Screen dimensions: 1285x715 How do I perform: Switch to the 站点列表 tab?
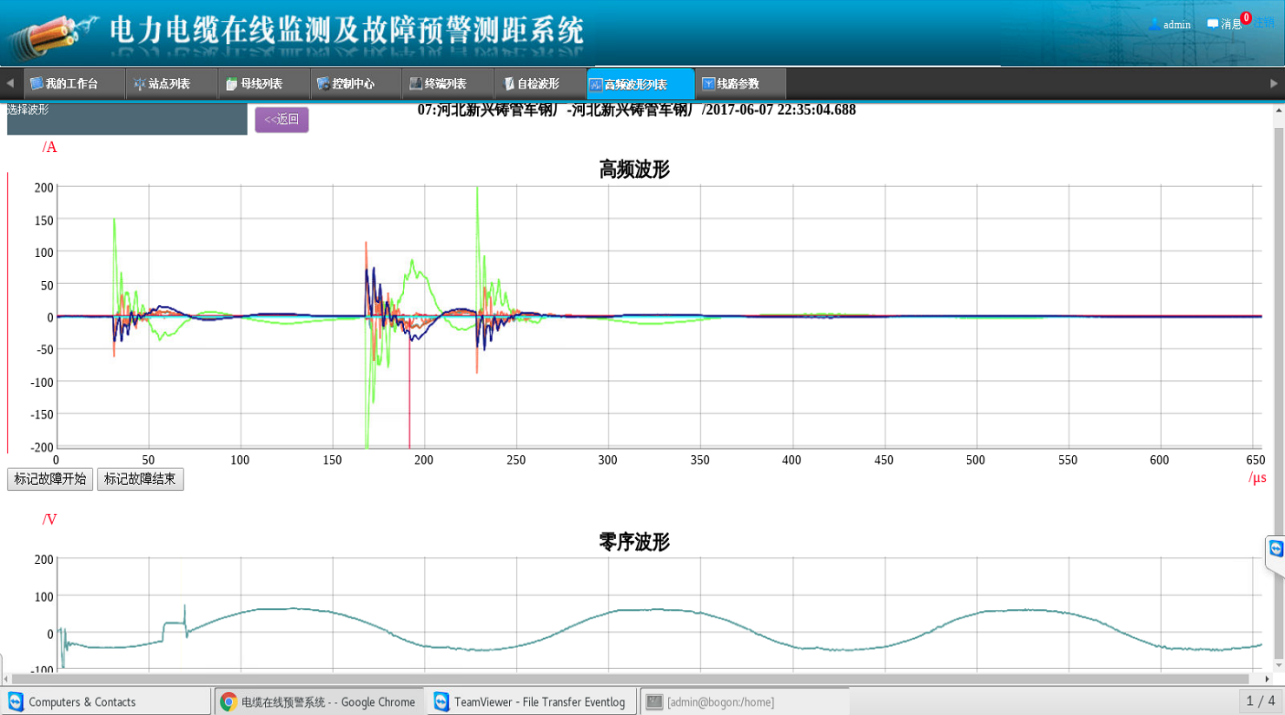point(161,84)
